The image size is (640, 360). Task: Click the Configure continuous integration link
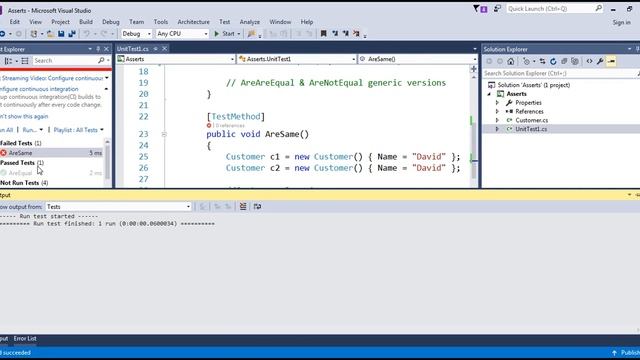pyautogui.click(x=39, y=89)
